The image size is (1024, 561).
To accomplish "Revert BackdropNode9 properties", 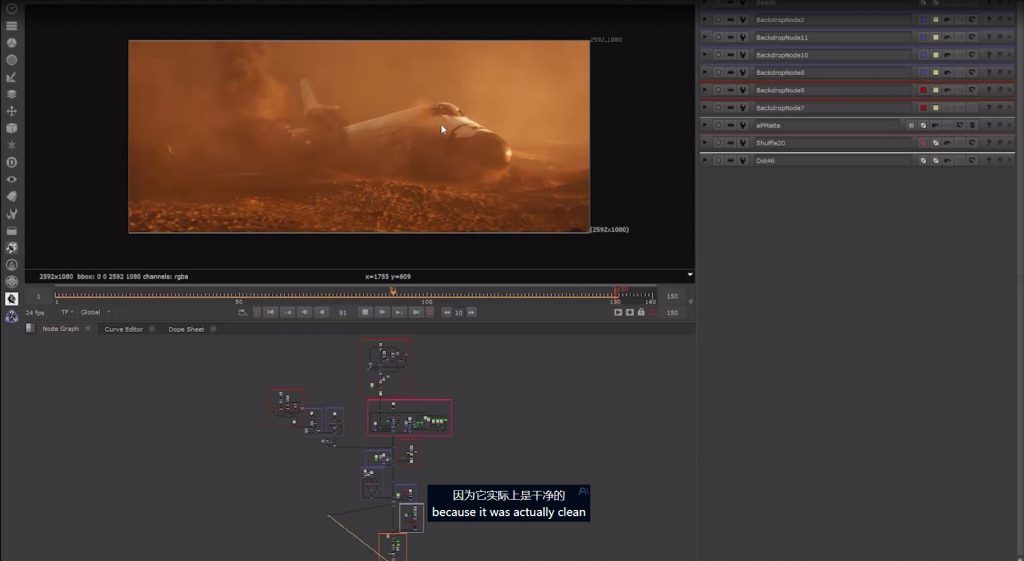I will tap(972, 90).
